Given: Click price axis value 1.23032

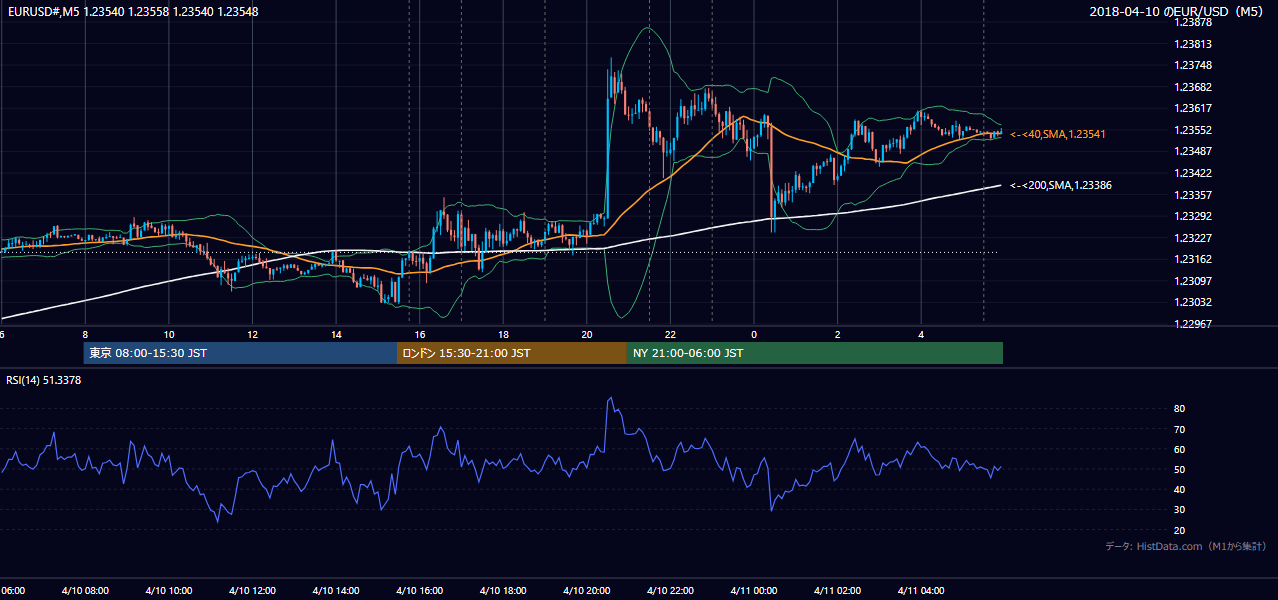Looking at the screenshot, I should (x=1193, y=302).
